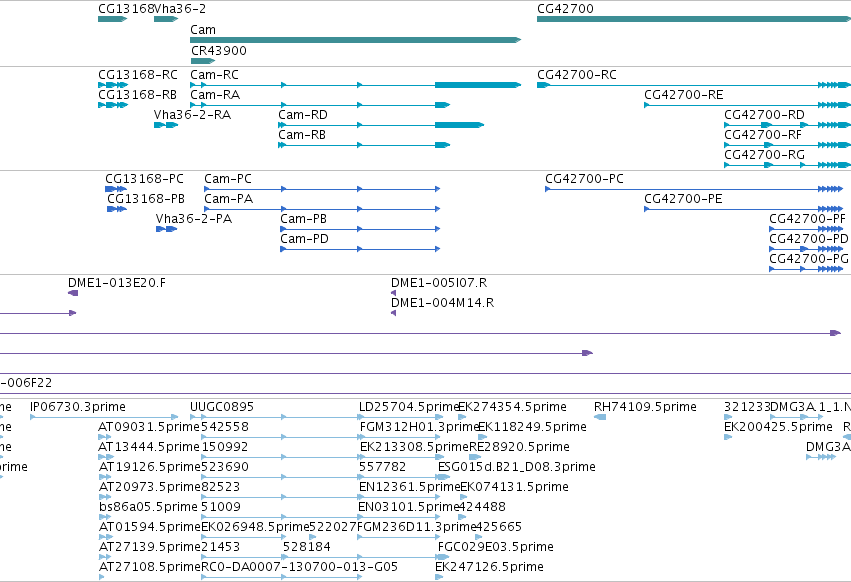
Task: Select the RE28920.5prime alignment
Action: (x=475, y=457)
